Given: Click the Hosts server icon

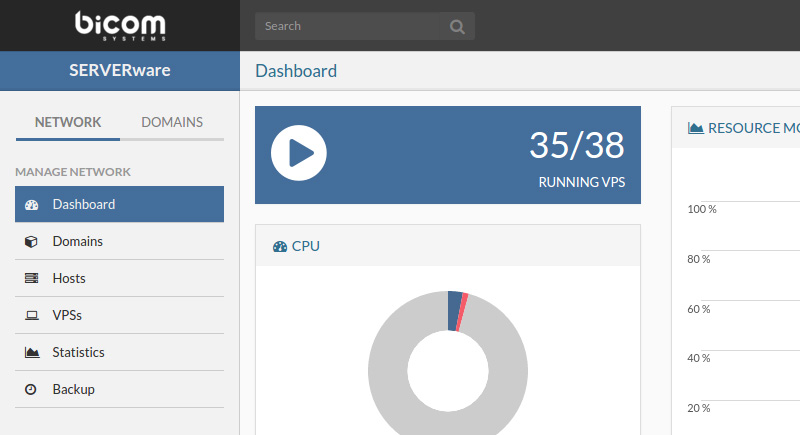Looking at the screenshot, I should (x=31, y=279).
